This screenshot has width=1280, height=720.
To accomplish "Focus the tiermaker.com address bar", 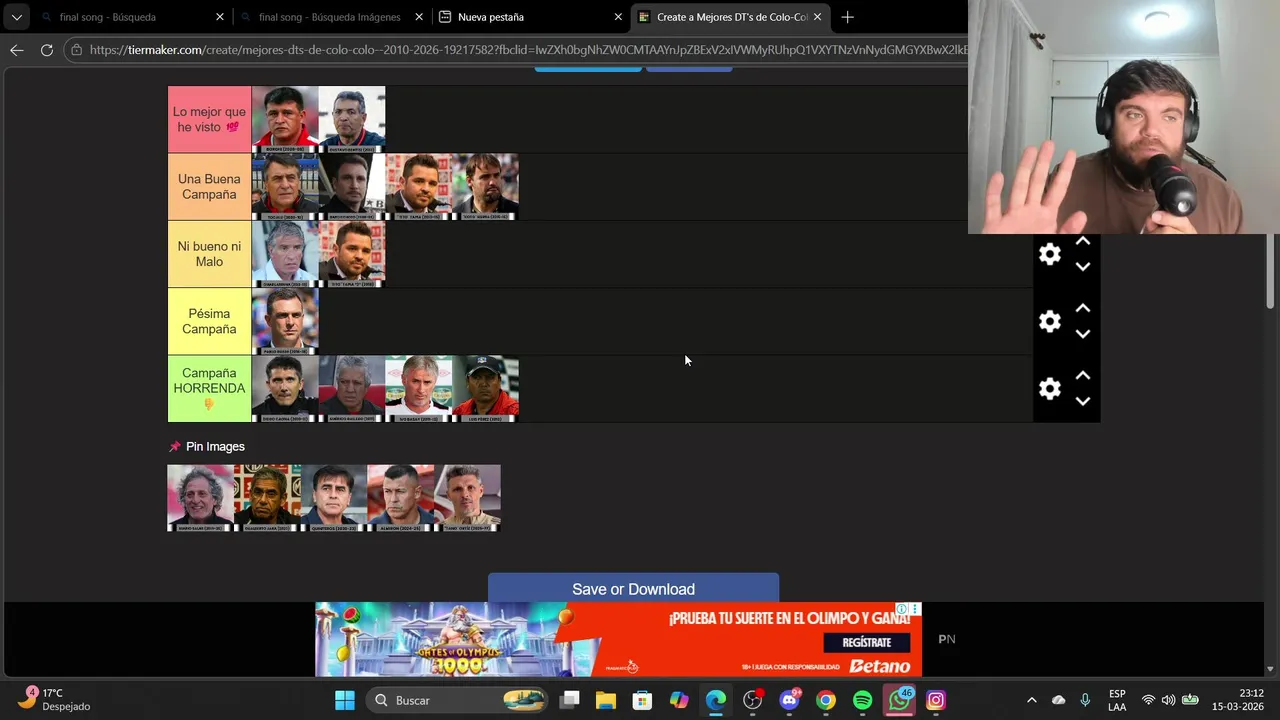I will [528, 49].
